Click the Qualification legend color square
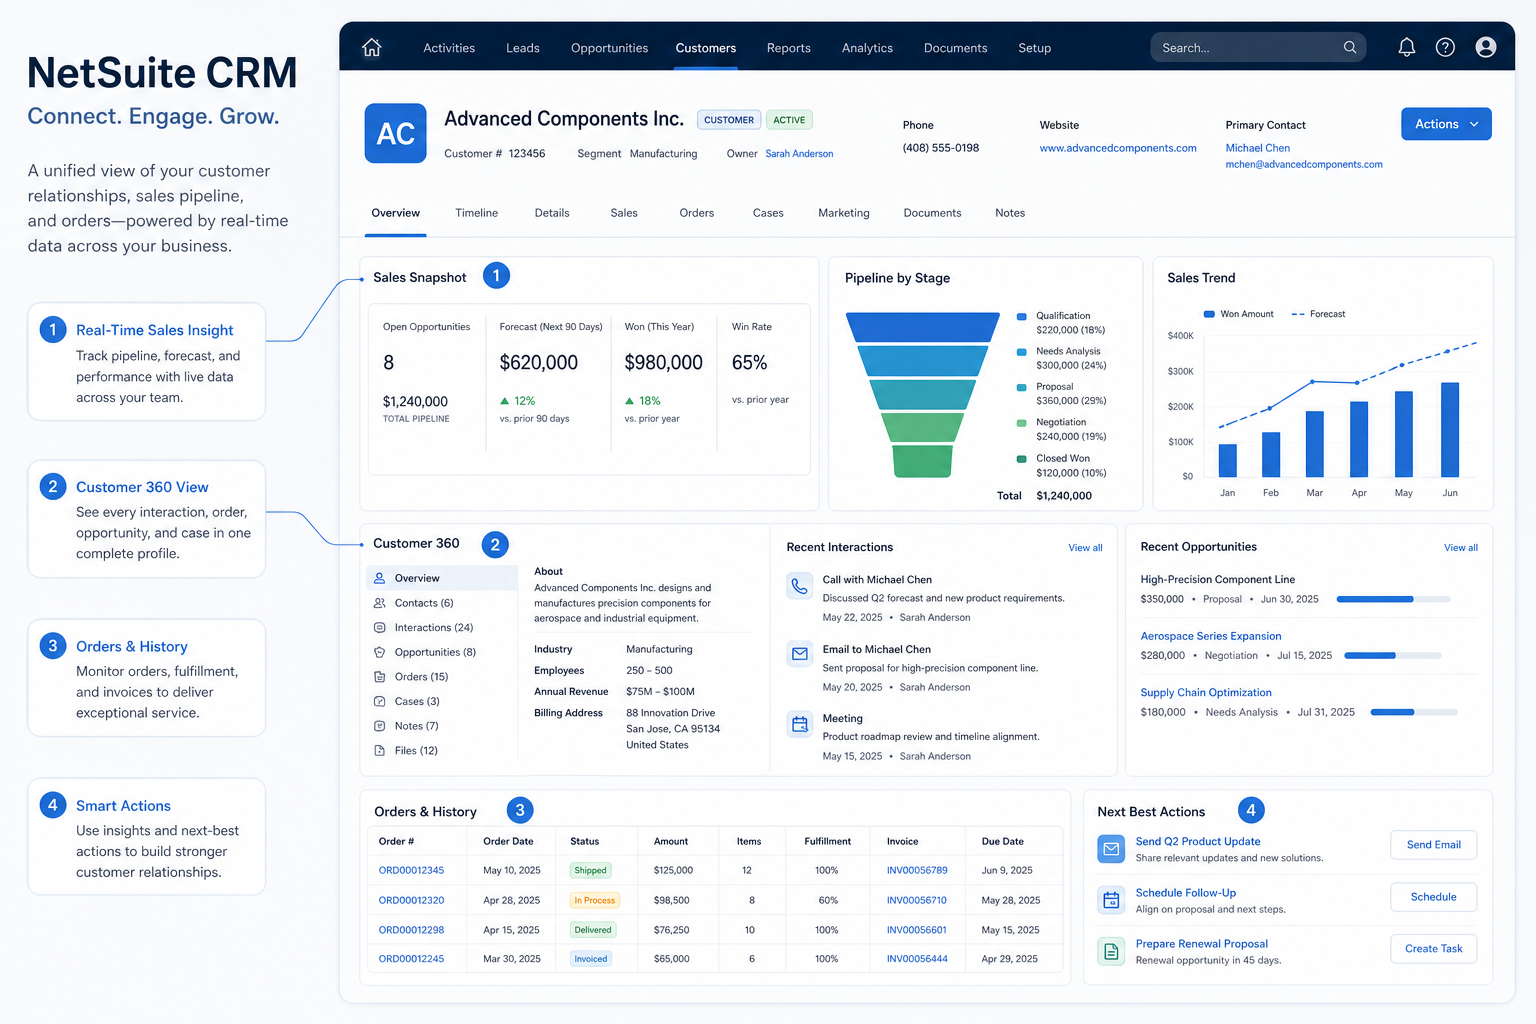1536x1024 pixels. coord(1022,316)
